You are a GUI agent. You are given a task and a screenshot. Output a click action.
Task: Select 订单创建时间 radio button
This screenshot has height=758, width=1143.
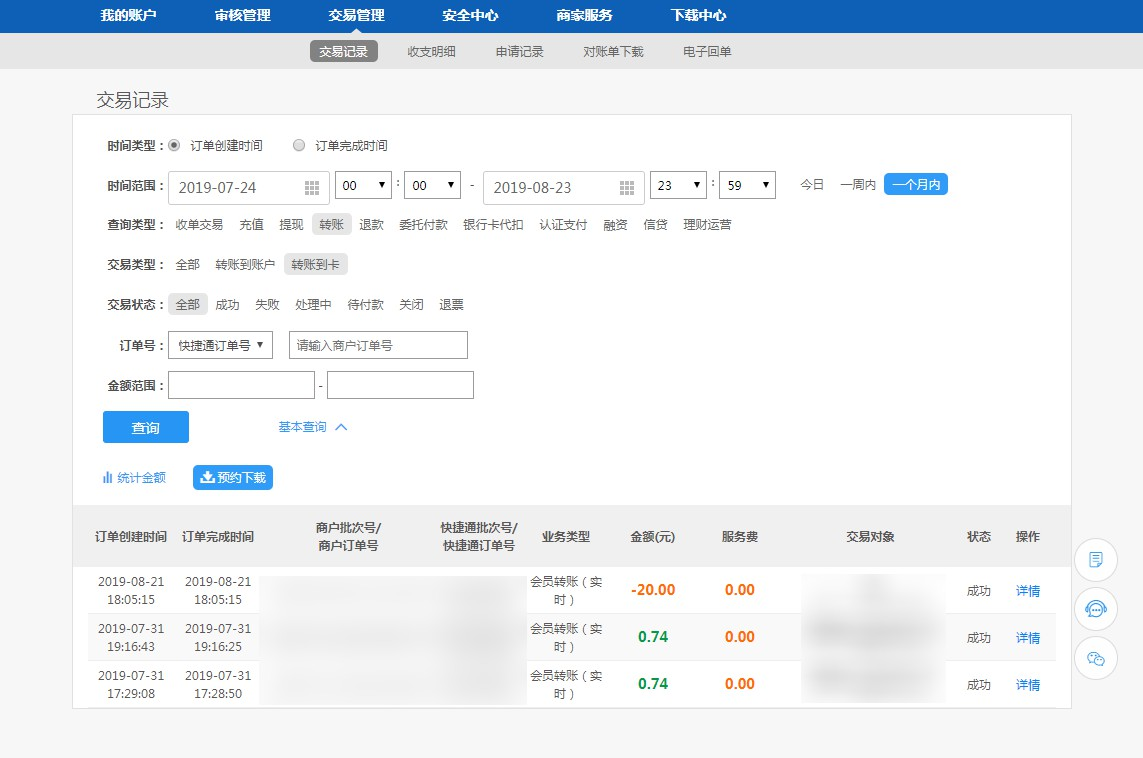point(174,145)
